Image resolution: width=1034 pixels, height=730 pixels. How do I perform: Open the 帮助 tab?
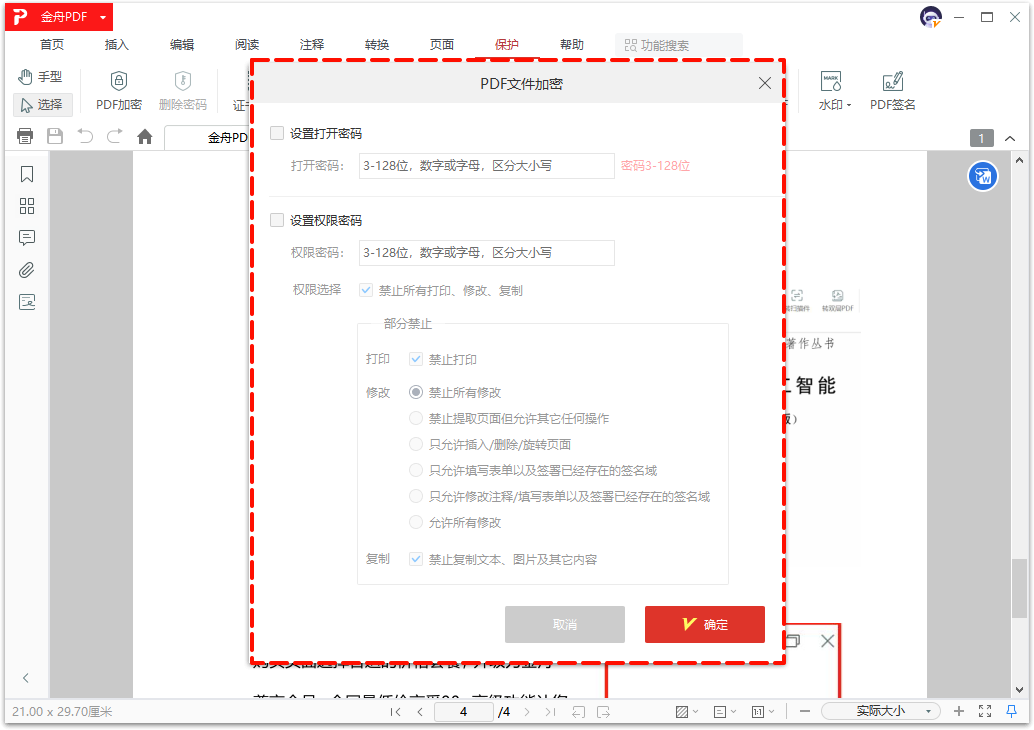pos(572,45)
